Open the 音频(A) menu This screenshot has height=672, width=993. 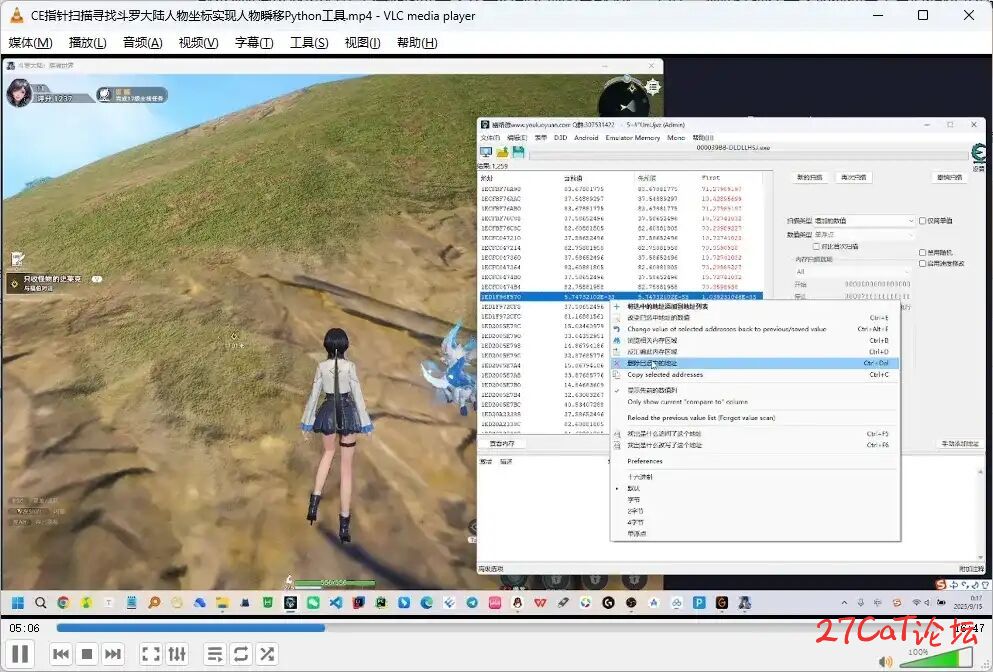click(x=142, y=42)
